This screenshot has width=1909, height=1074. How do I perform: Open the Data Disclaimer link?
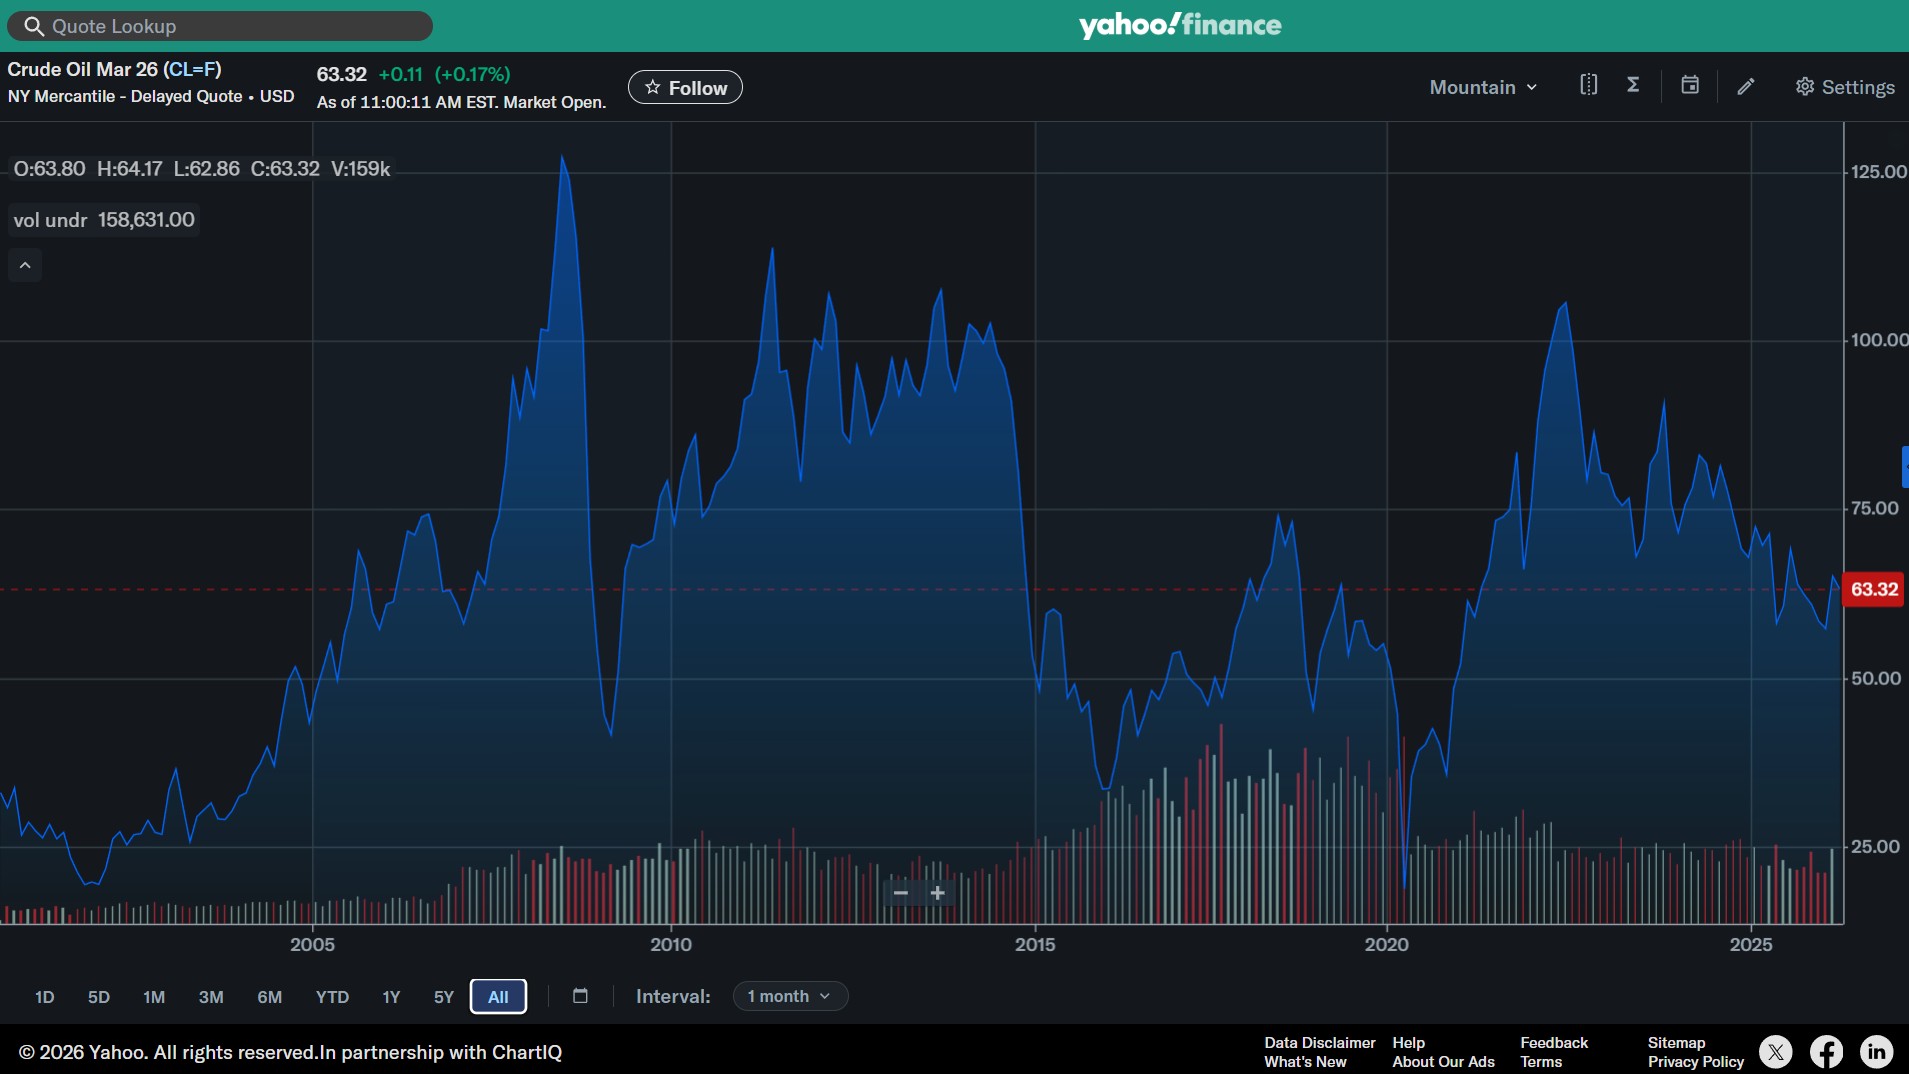[1320, 1043]
